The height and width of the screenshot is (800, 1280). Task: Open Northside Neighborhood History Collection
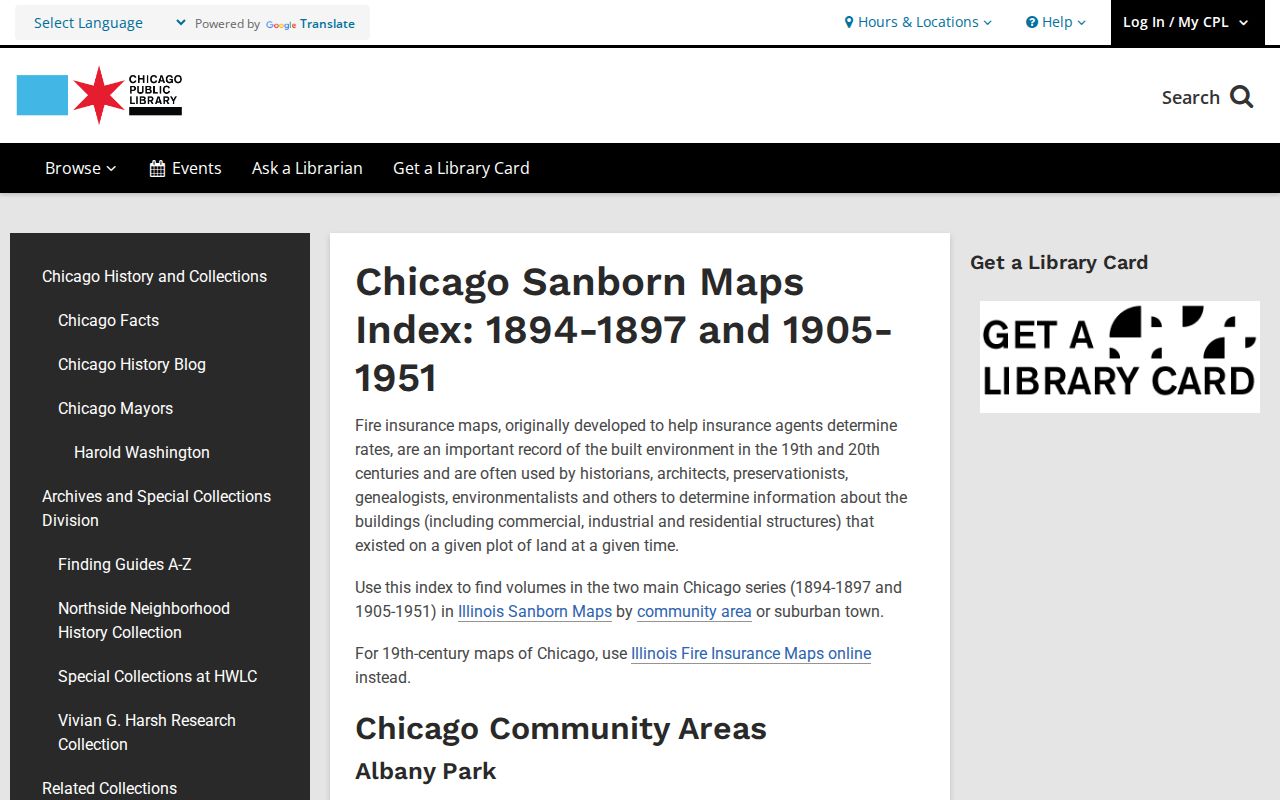click(x=144, y=620)
